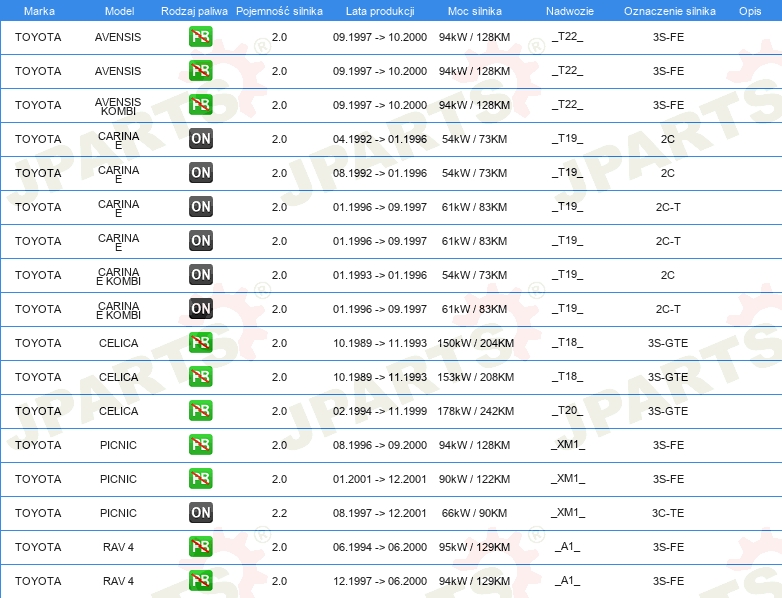Select the 08.1992 -> 01.1996 production years cell

pyautogui.click(x=380, y=173)
